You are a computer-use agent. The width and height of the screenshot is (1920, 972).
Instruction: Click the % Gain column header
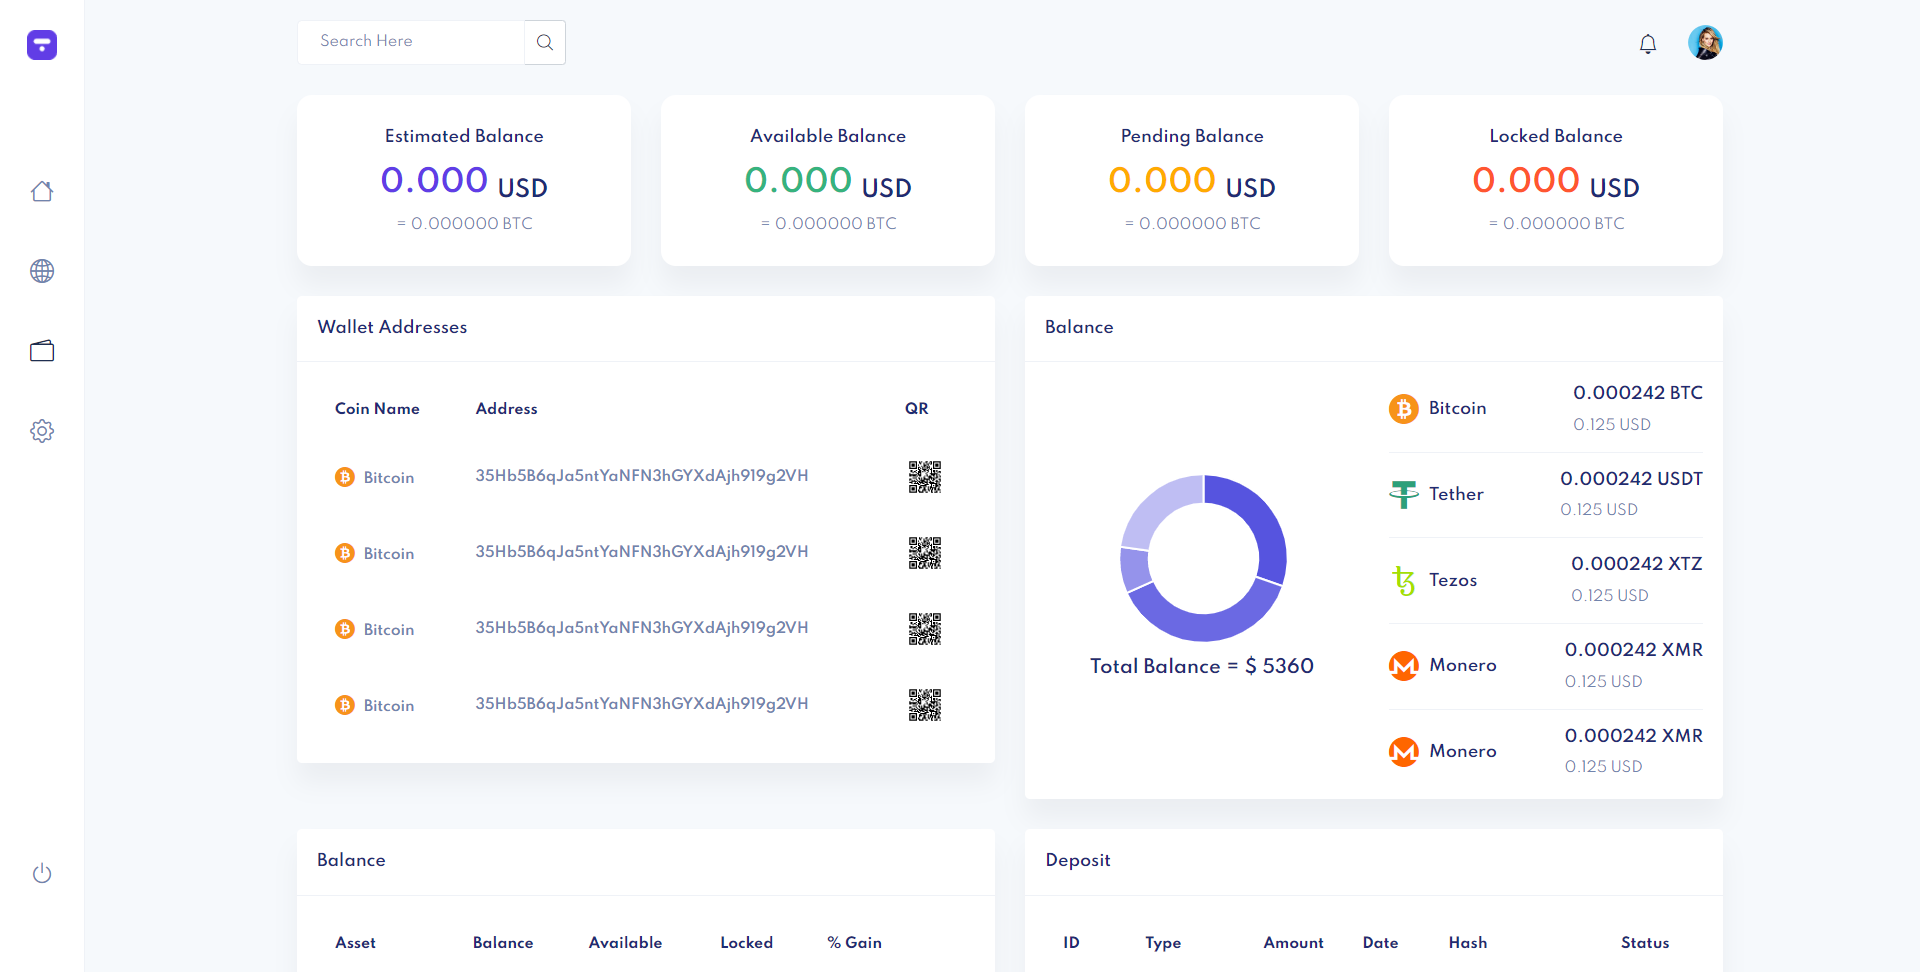click(854, 942)
